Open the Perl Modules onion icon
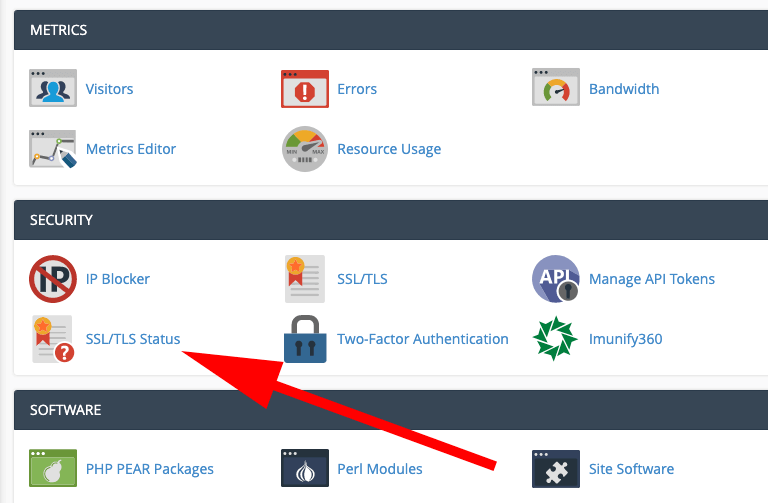 tap(305, 468)
